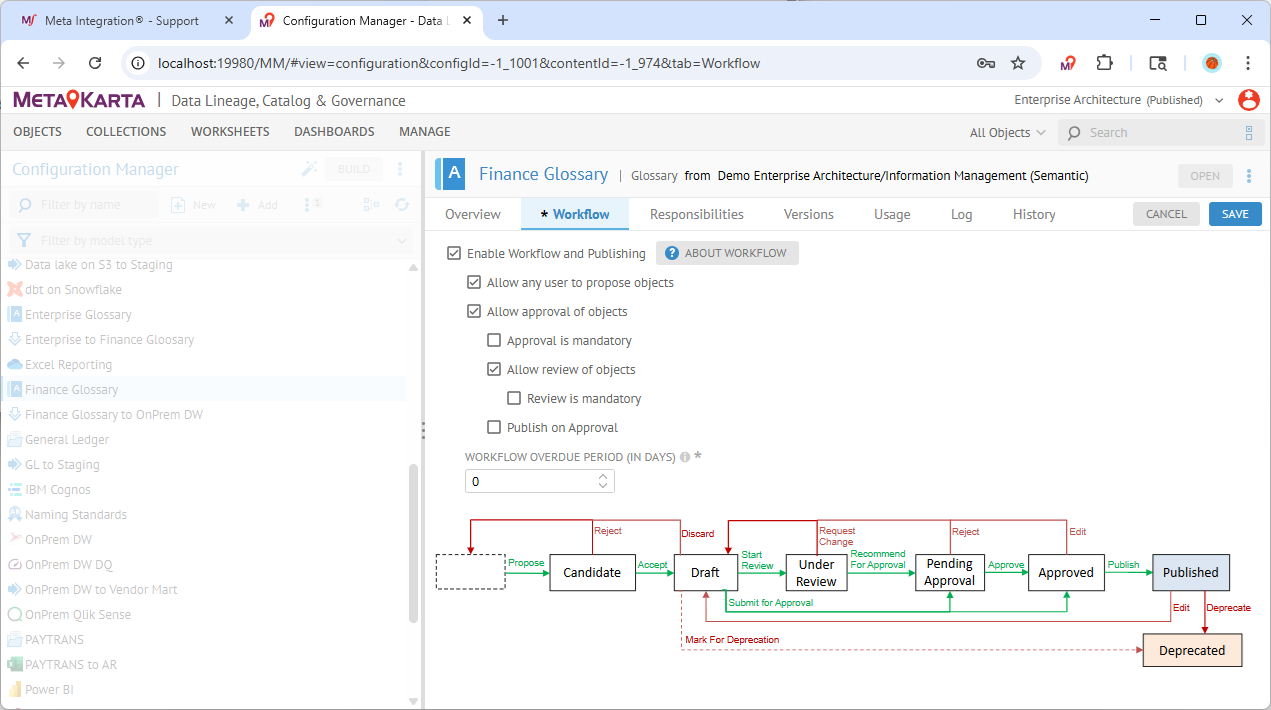
Task: Expand the All Objects search scope dropdown
Action: pos(1007,133)
